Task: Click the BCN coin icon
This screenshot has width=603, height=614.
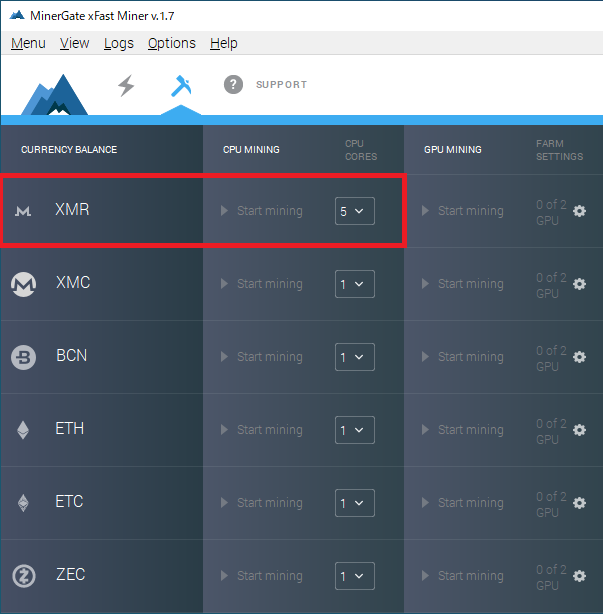Action: pyautogui.click(x=23, y=357)
